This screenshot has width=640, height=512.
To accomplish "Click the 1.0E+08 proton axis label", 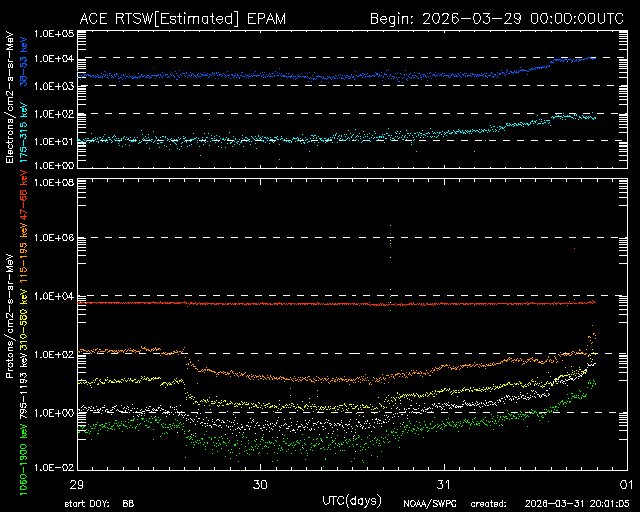I will [54, 183].
